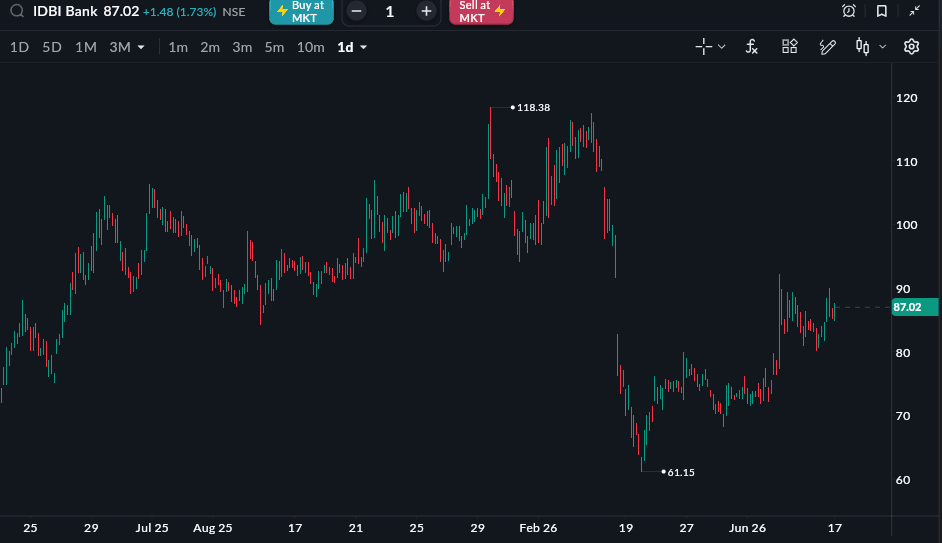The height and width of the screenshot is (543, 942).
Task: Click the IDBI Bank stock name
Action: click(x=65, y=11)
